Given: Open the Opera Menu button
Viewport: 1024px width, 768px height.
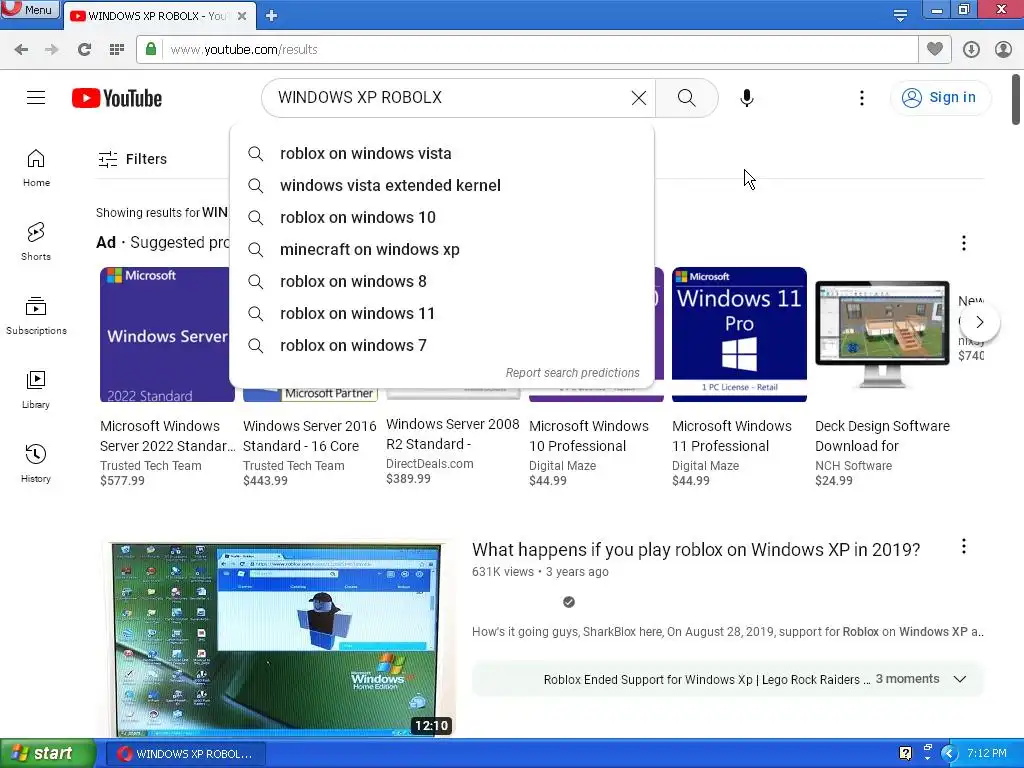Looking at the screenshot, I should tap(29, 9).
